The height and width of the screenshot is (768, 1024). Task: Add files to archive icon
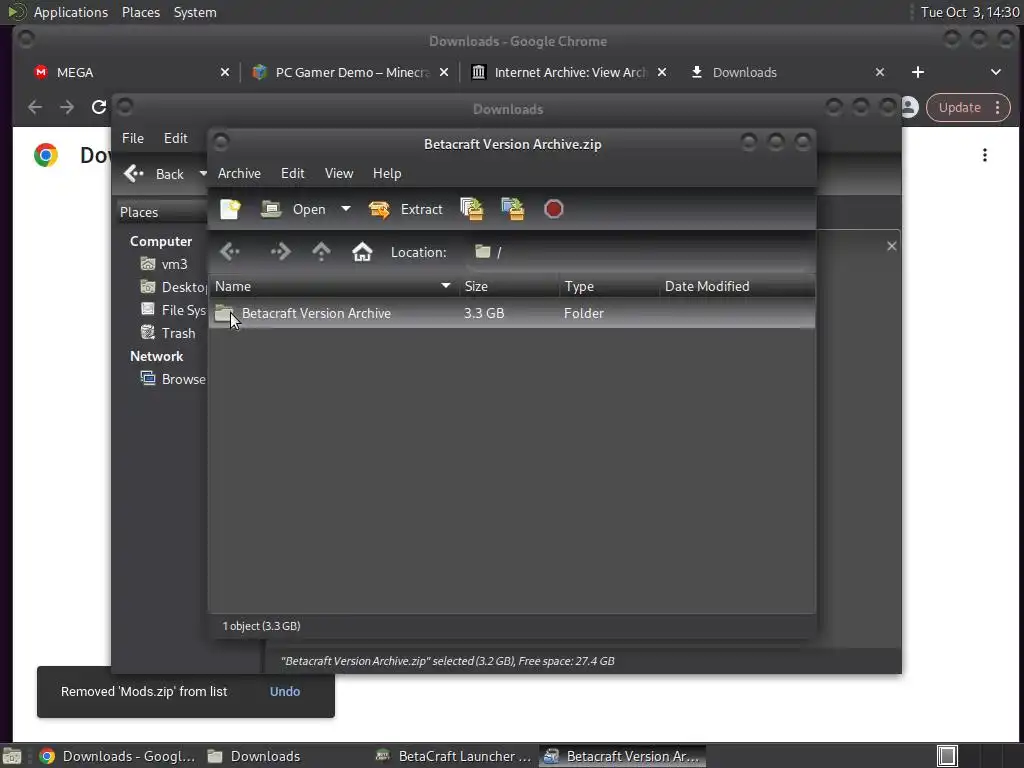click(x=472, y=209)
